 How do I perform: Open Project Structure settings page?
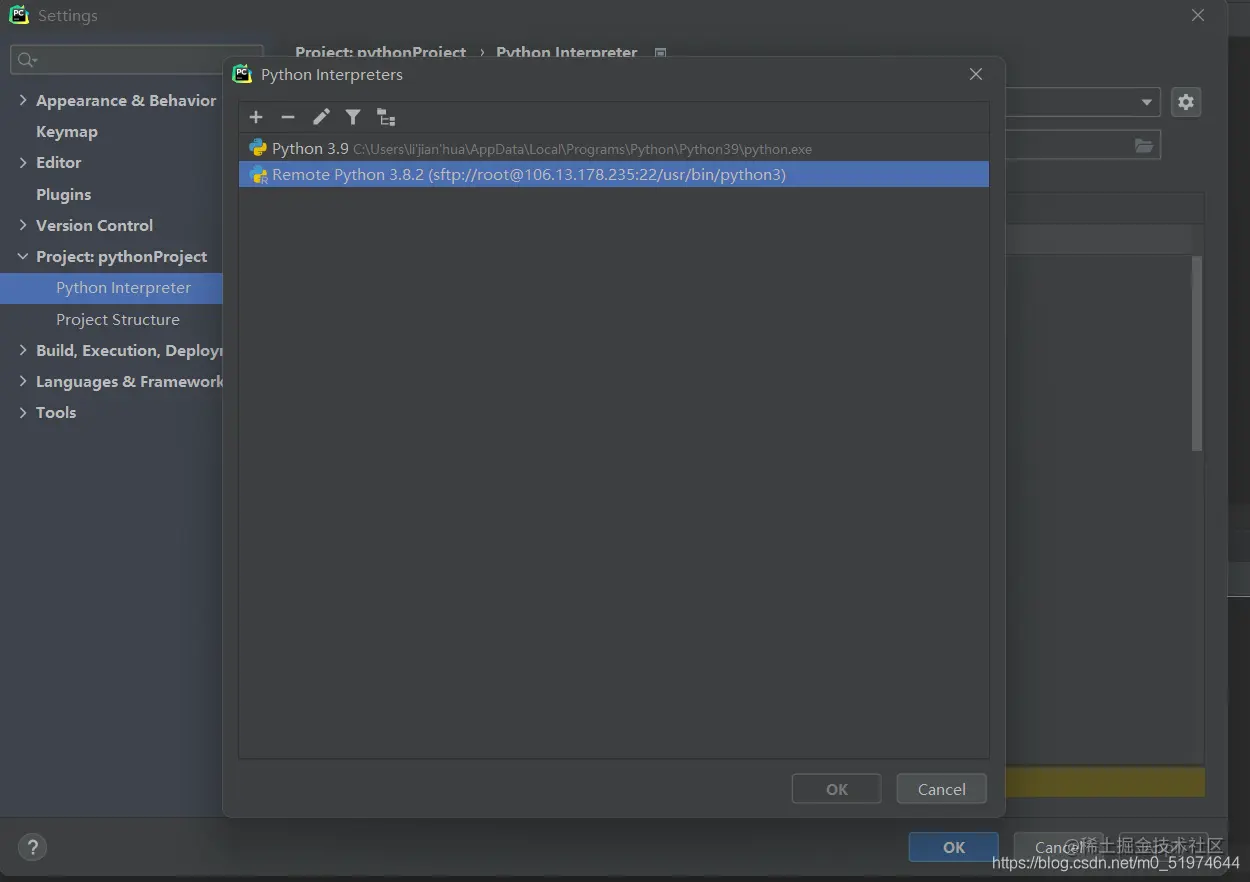click(x=118, y=319)
